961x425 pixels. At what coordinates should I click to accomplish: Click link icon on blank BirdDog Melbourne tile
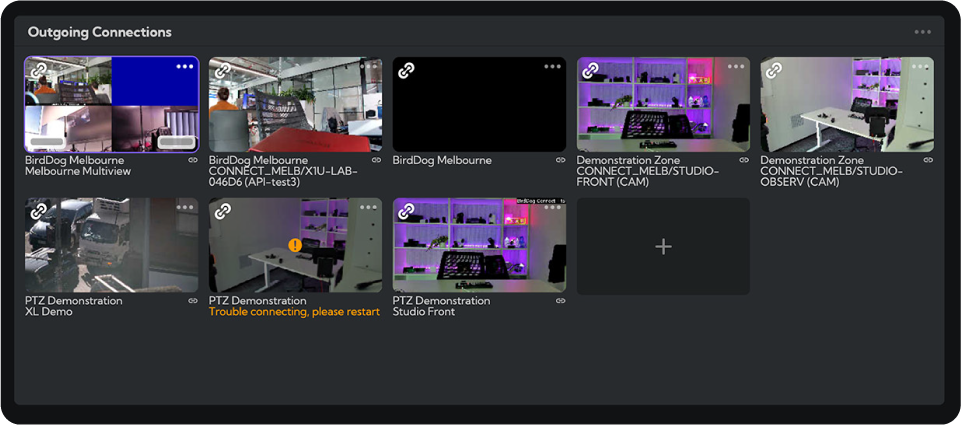tap(406, 71)
